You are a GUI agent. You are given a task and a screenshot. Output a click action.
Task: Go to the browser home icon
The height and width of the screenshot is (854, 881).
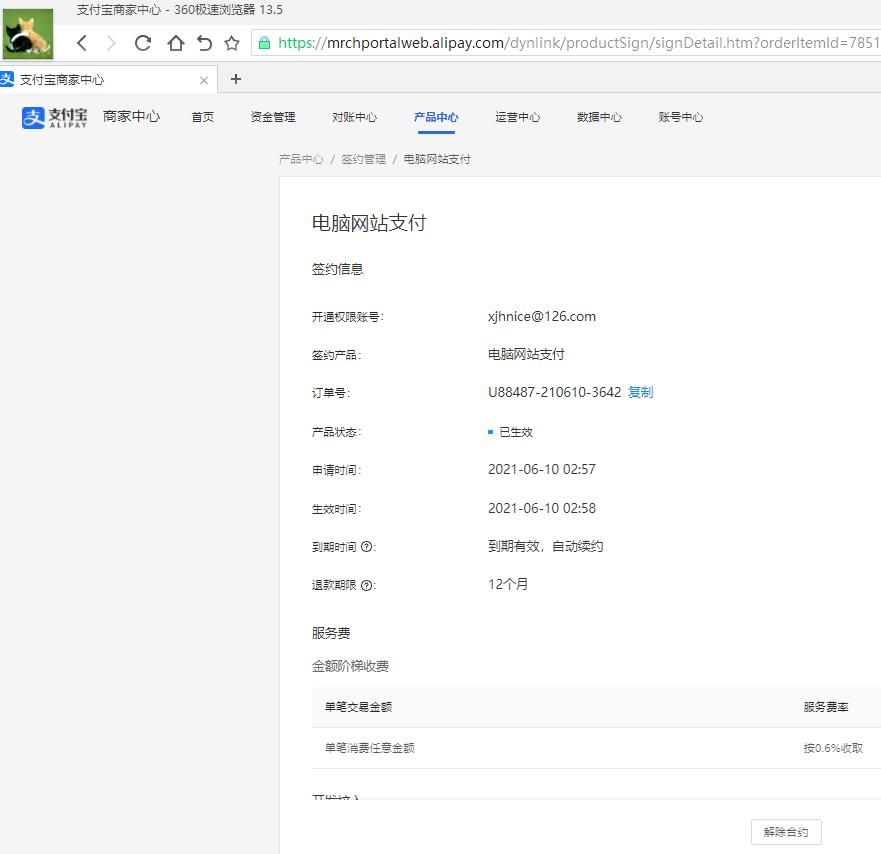[x=175, y=43]
